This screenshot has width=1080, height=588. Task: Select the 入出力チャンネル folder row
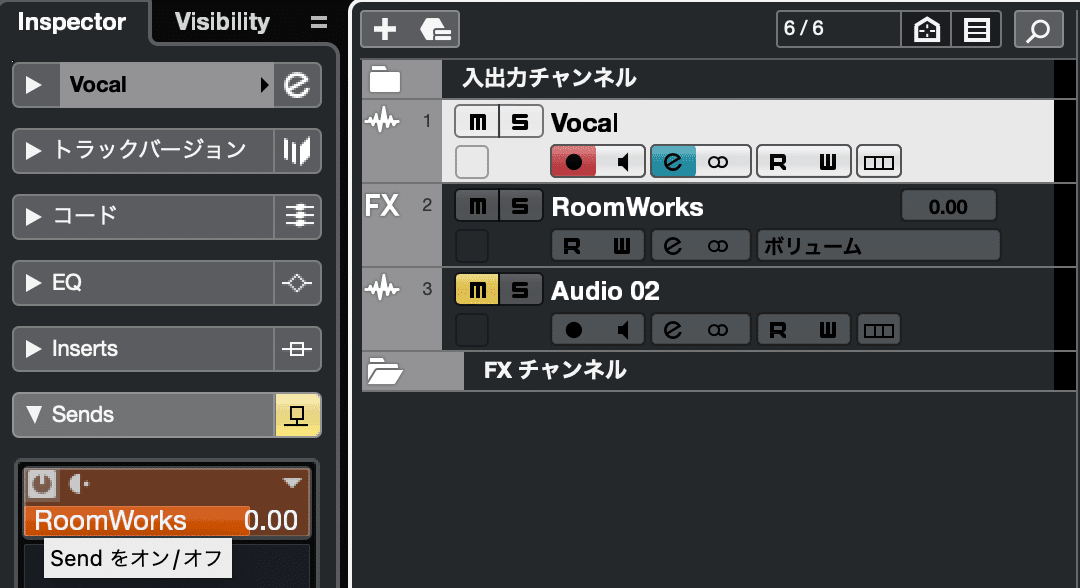pos(747,78)
